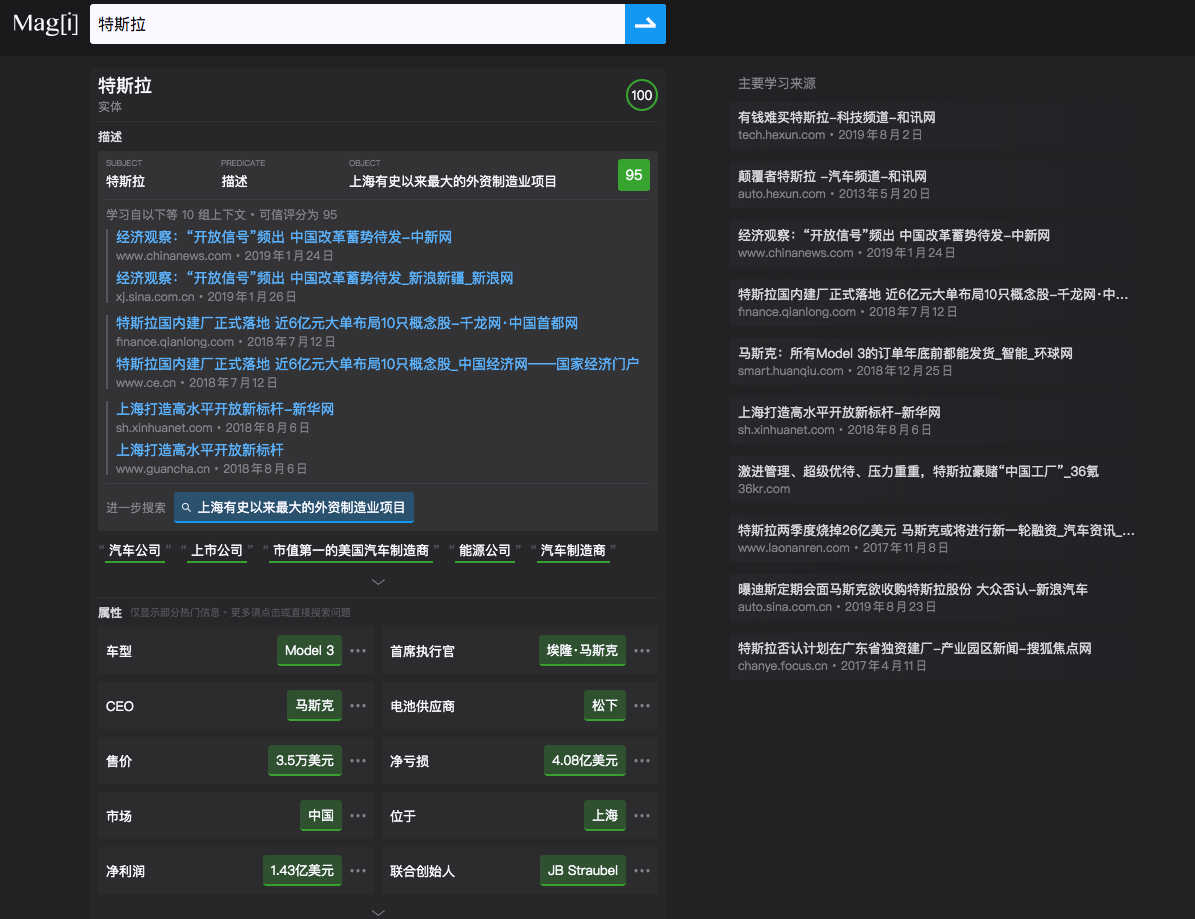Click the 主要学习来源 heading
The image size is (1195, 919).
[777, 83]
